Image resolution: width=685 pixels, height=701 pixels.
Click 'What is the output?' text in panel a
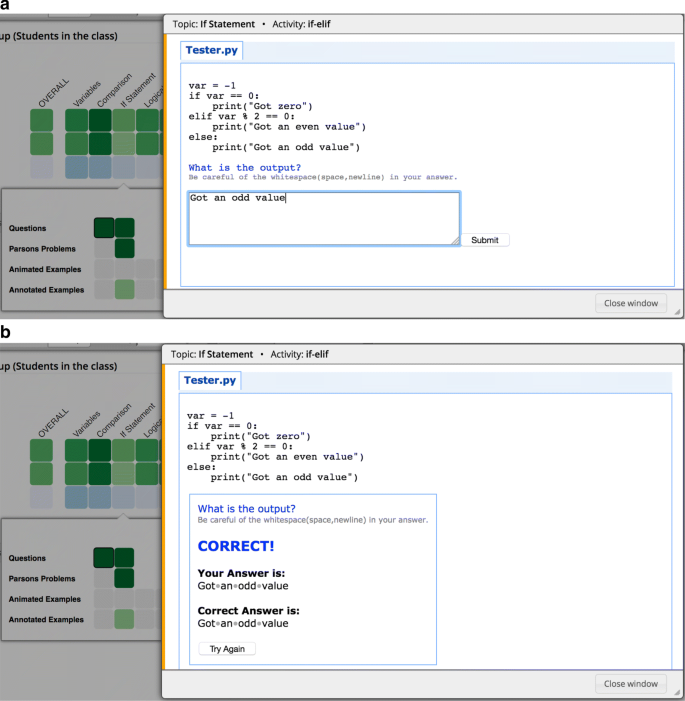[x=245, y=168]
